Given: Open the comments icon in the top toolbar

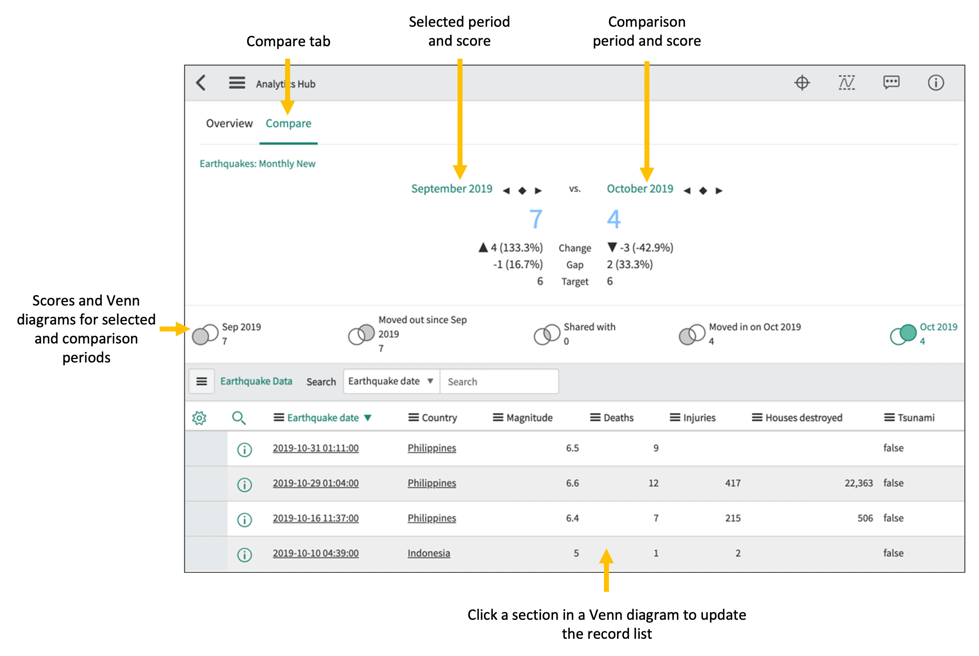Looking at the screenshot, I should (891, 83).
